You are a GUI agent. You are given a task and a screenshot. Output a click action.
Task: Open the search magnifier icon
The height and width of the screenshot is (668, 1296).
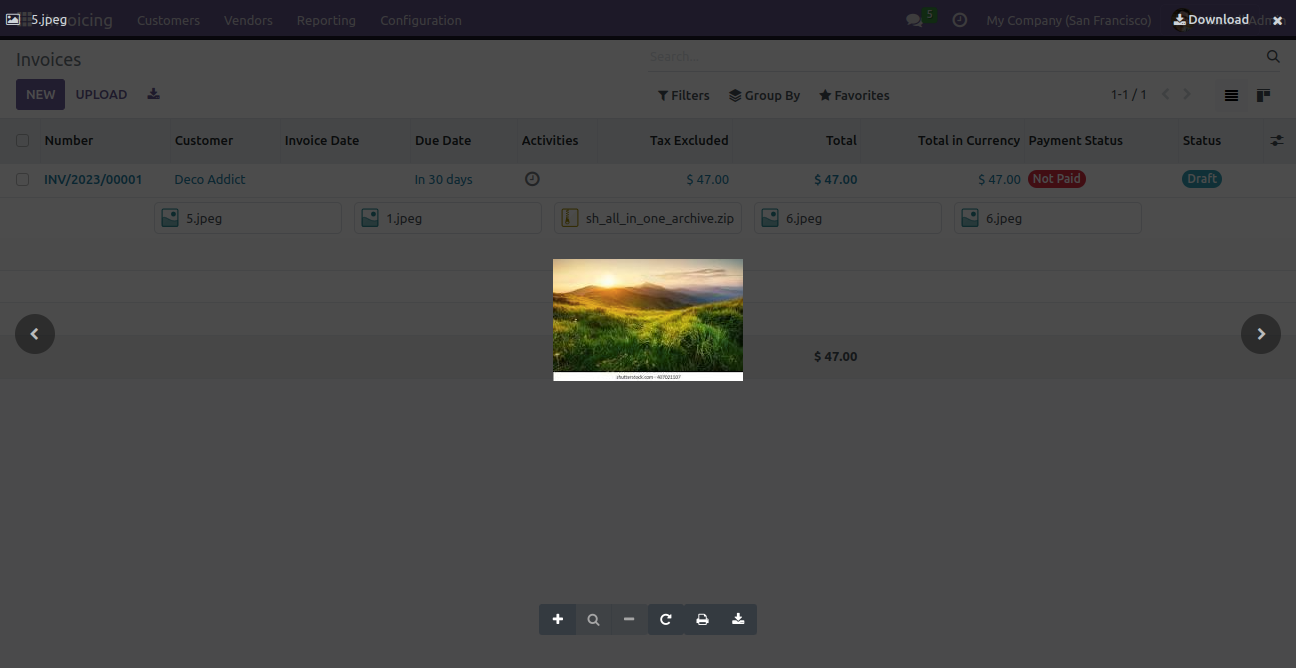pyautogui.click(x=1273, y=57)
